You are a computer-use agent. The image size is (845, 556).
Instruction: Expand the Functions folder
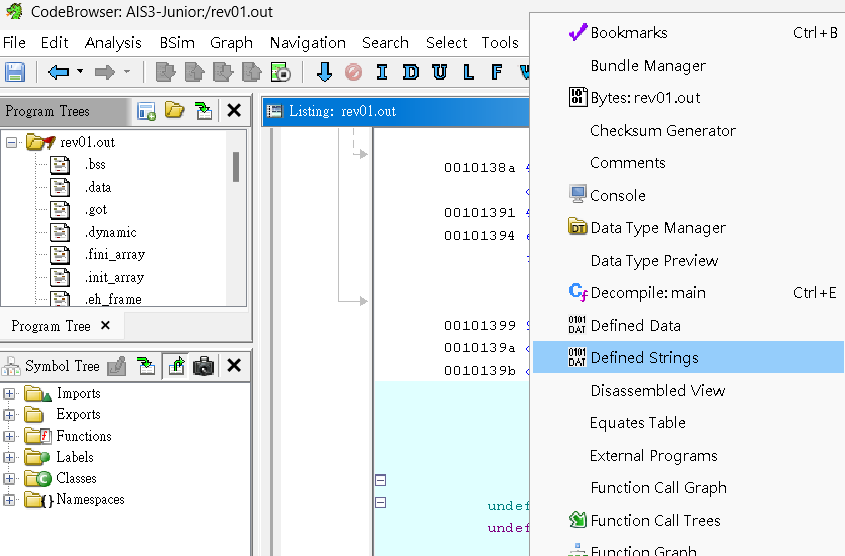click(9, 436)
